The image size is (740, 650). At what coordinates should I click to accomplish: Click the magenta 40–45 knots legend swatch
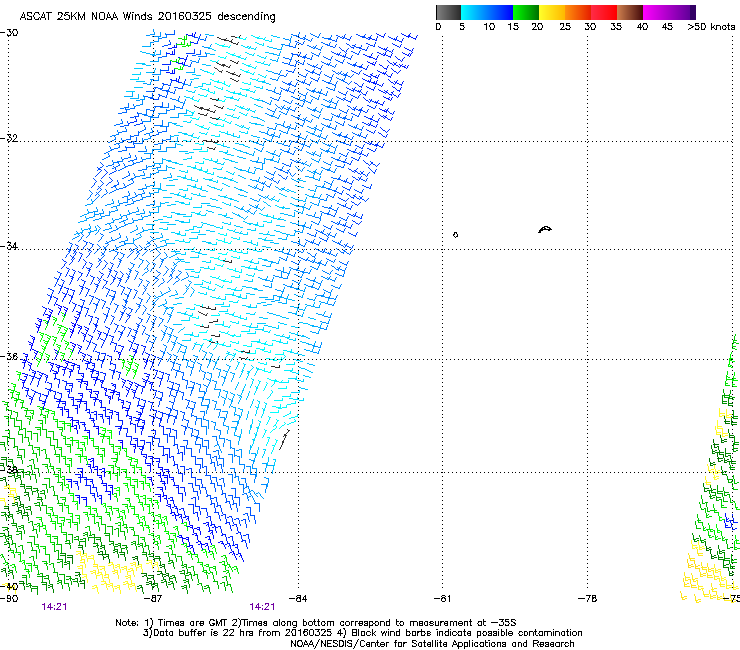click(x=656, y=12)
